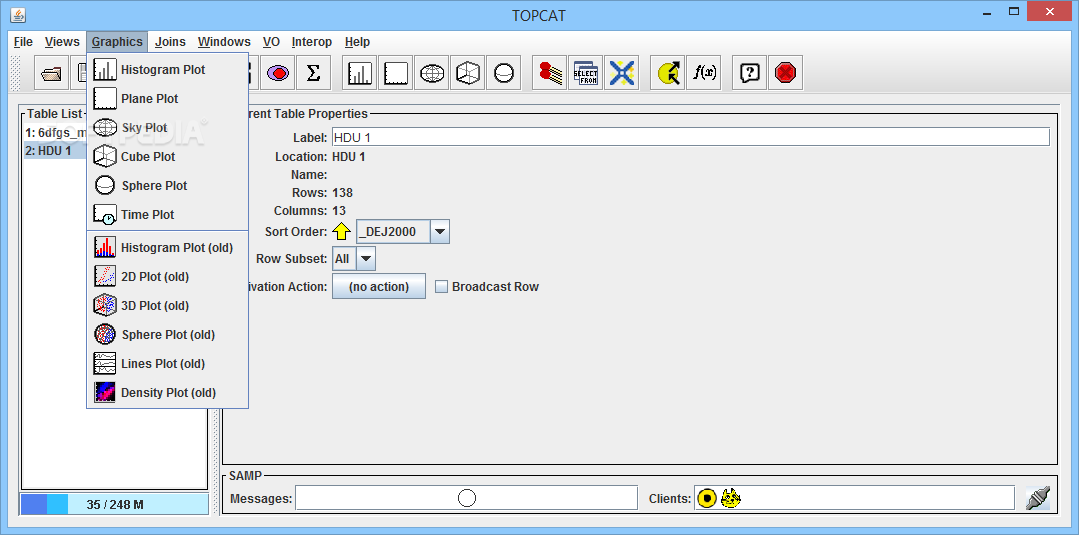Viewport: 1079px width, 535px height.
Task: Click the (no action) activation button
Action: (379, 286)
